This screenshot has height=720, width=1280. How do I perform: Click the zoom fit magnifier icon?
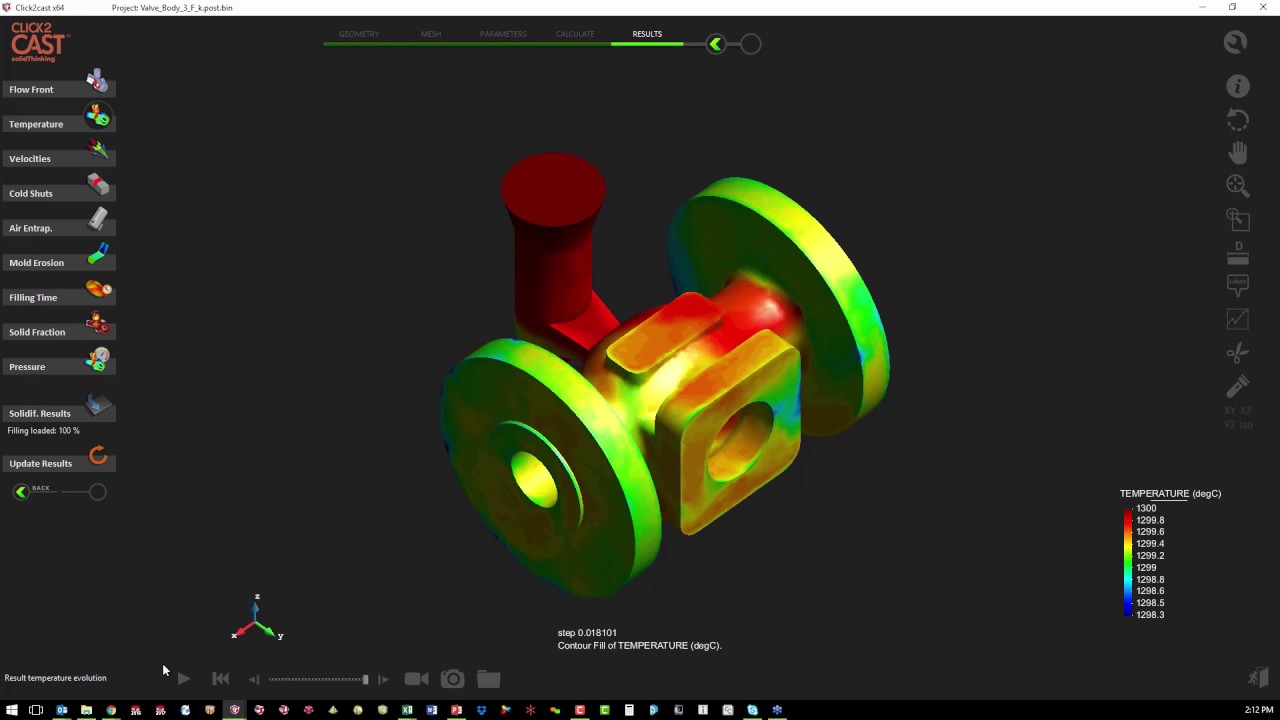[x=1238, y=185]
